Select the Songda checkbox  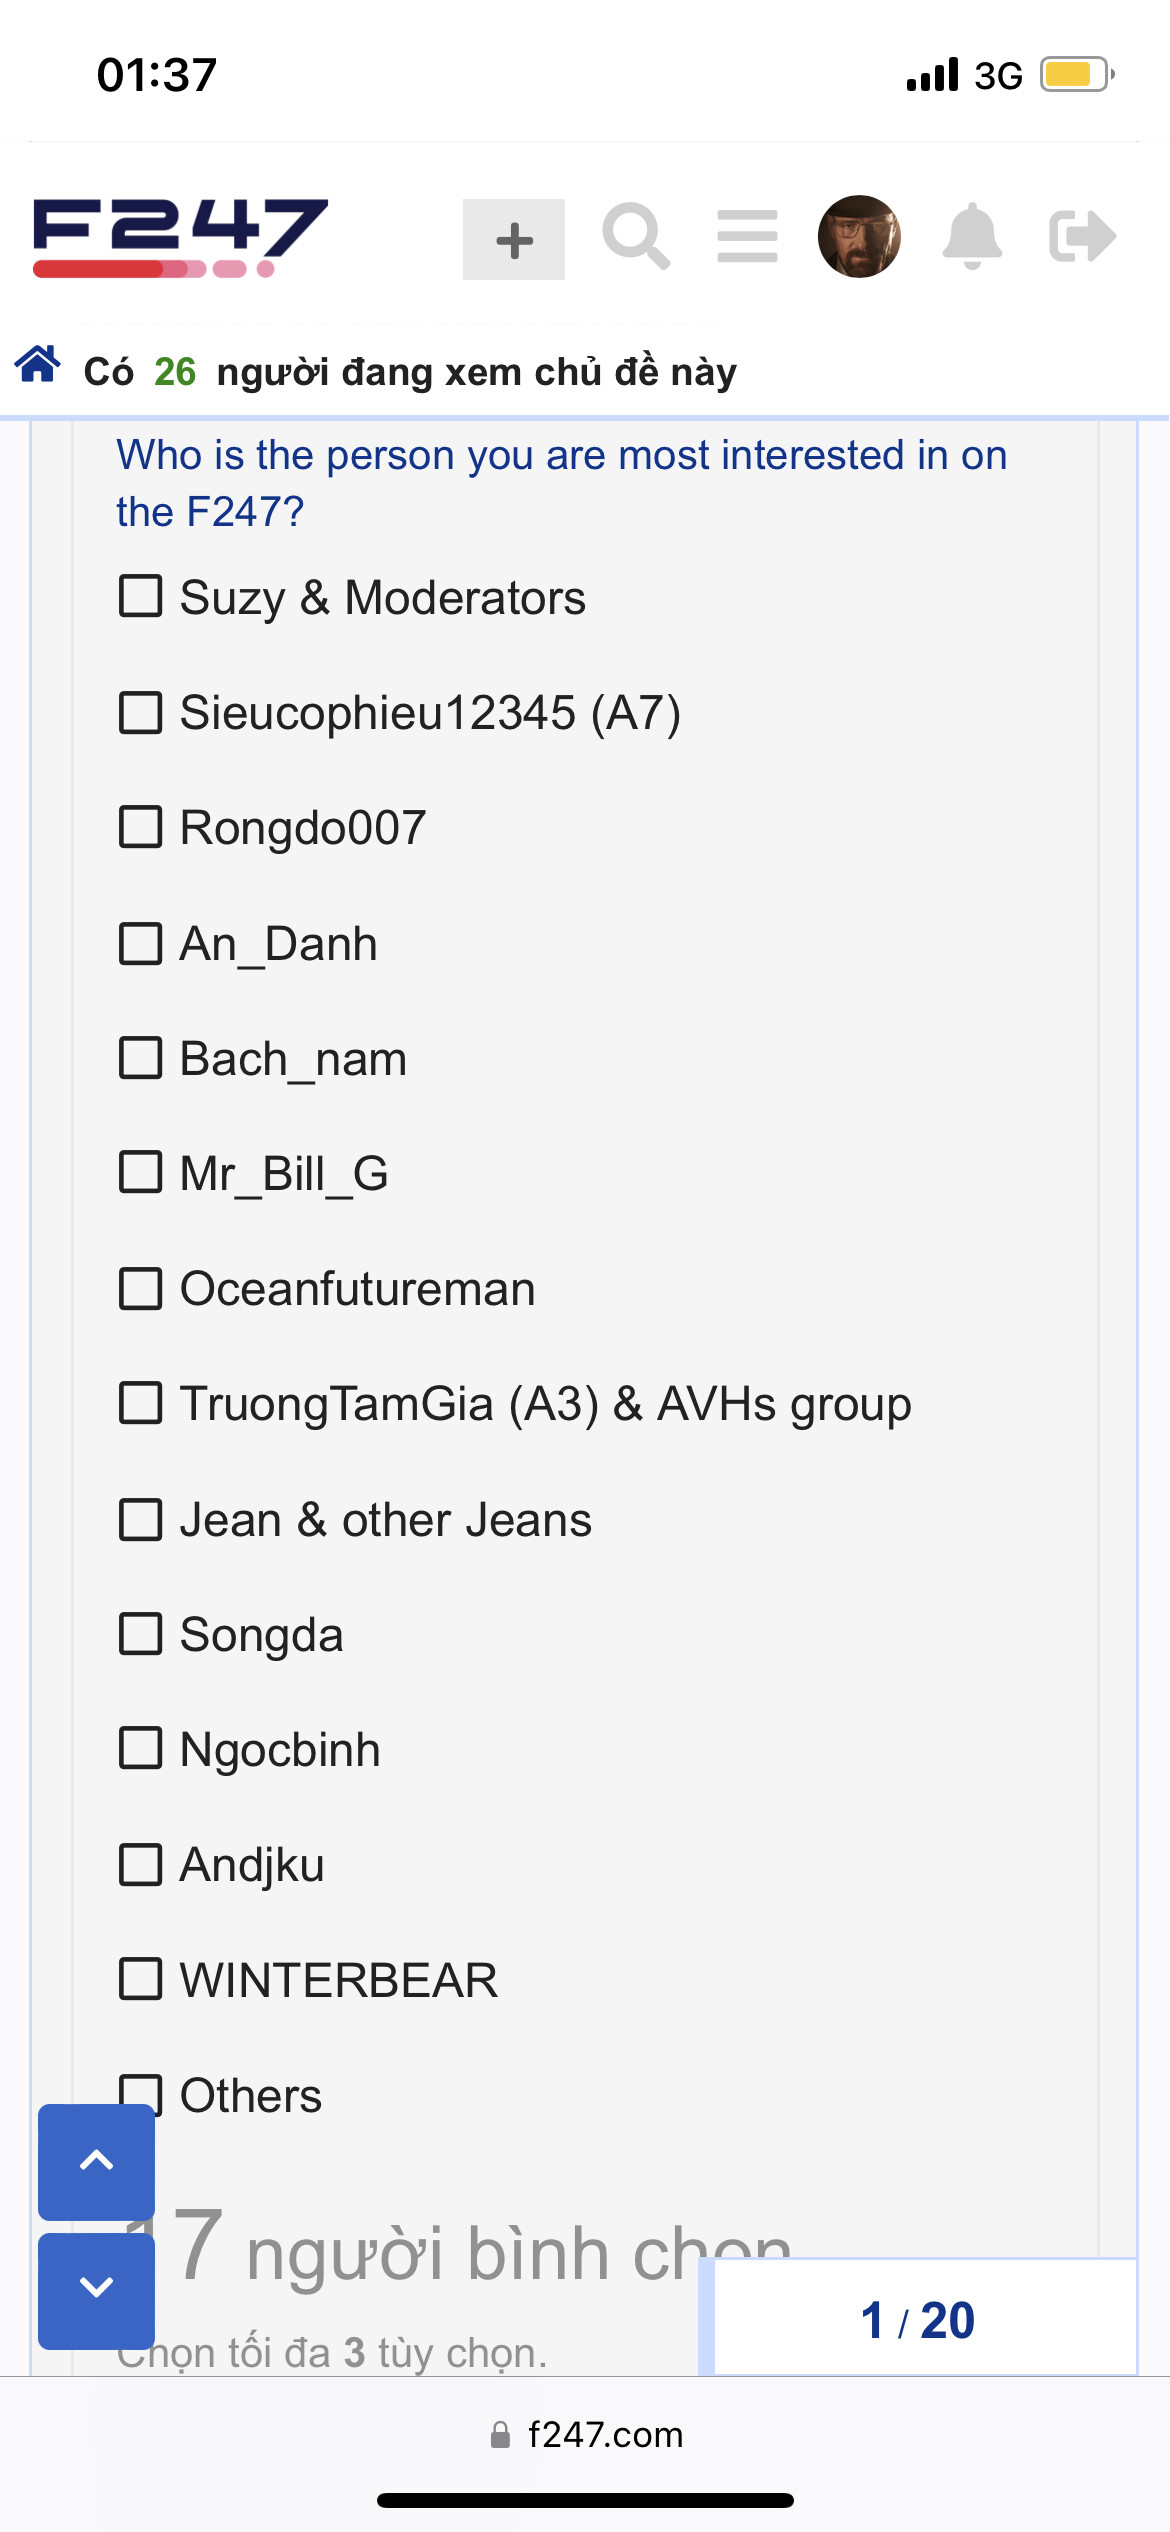coord(141,1634)
